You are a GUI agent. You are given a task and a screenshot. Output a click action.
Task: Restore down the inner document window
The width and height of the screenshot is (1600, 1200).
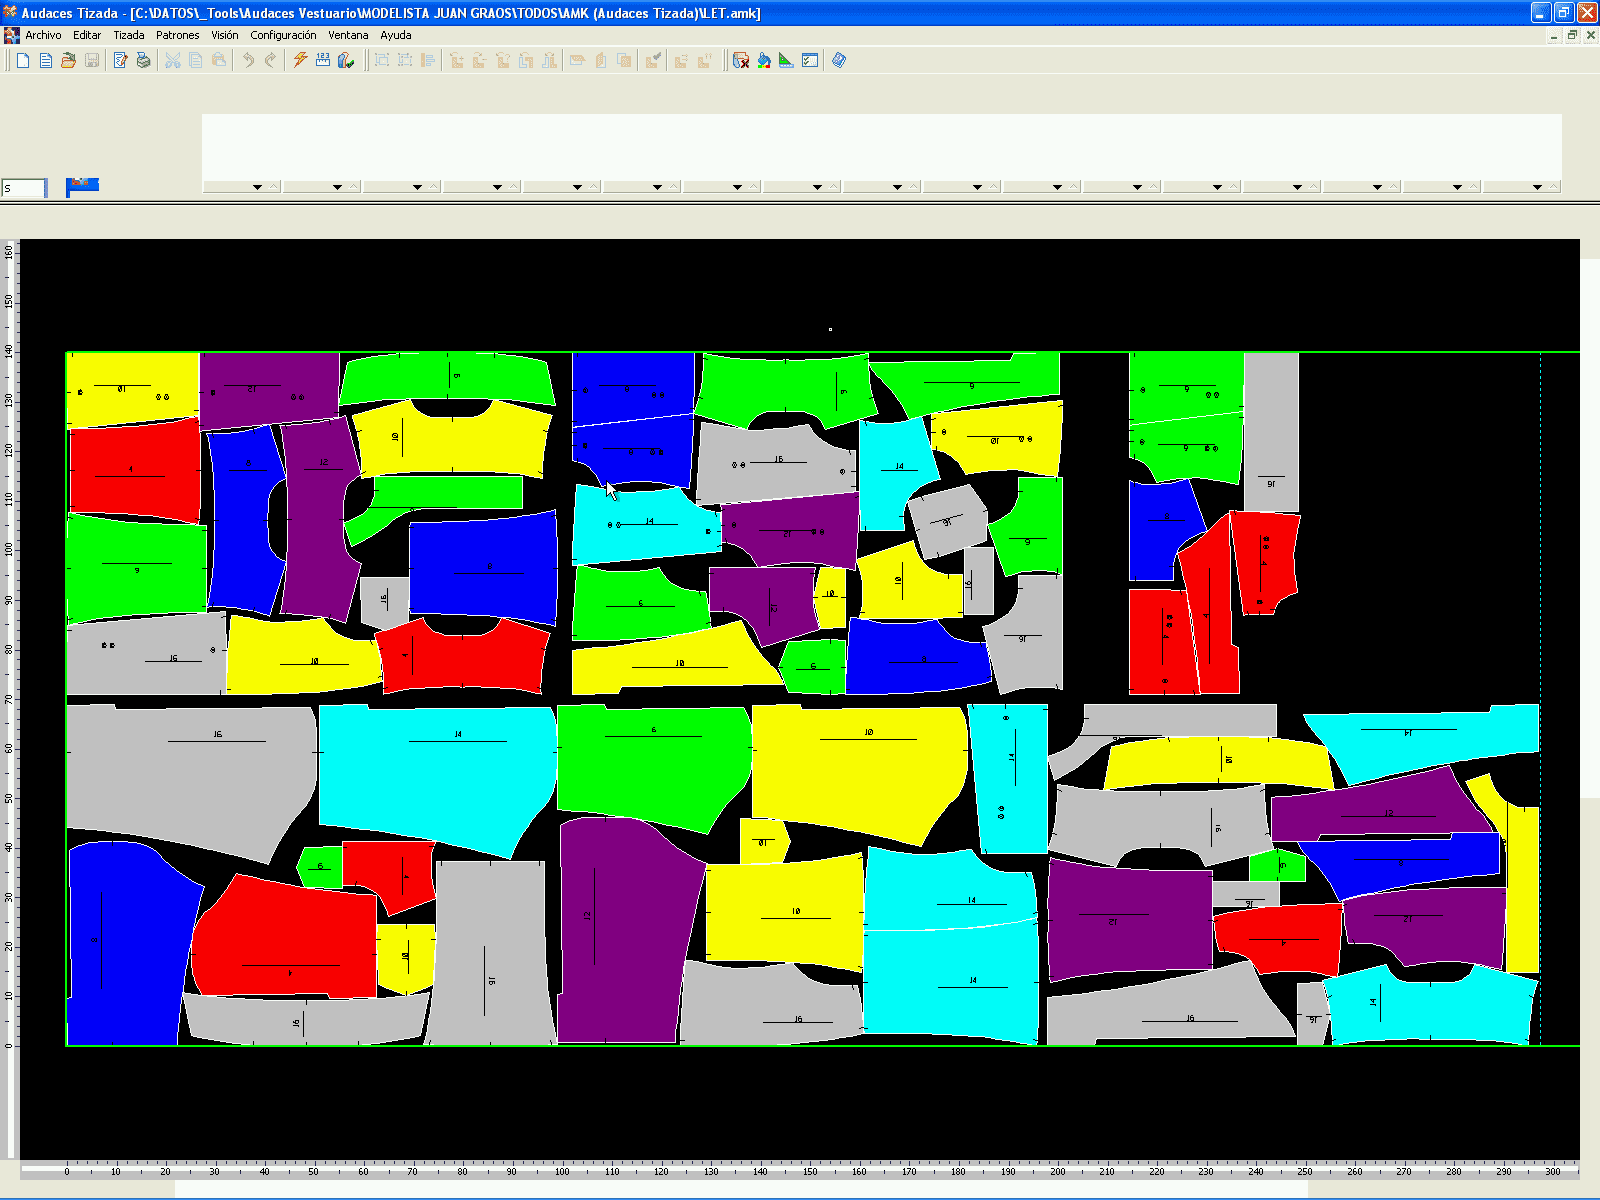(1572, 35)
